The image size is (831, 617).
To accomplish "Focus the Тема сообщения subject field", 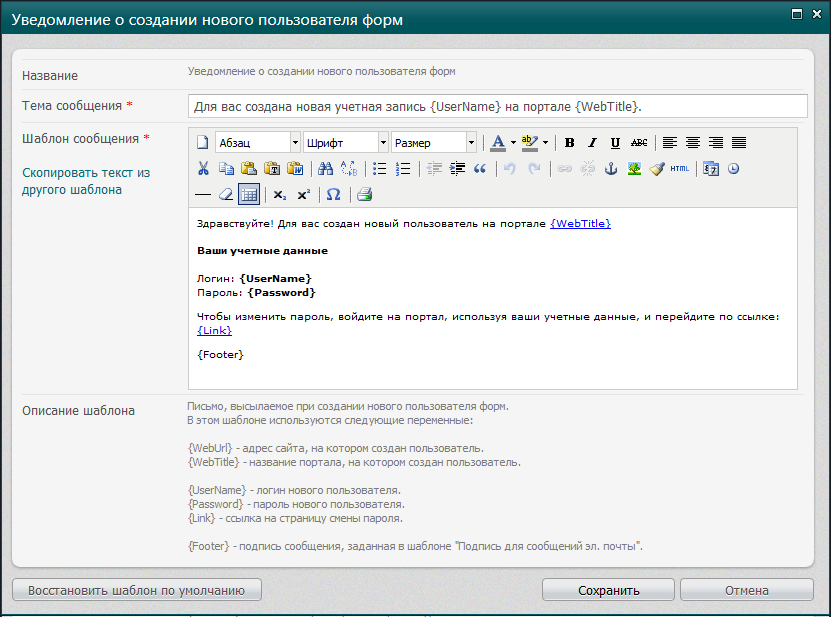I will [498, 107].
